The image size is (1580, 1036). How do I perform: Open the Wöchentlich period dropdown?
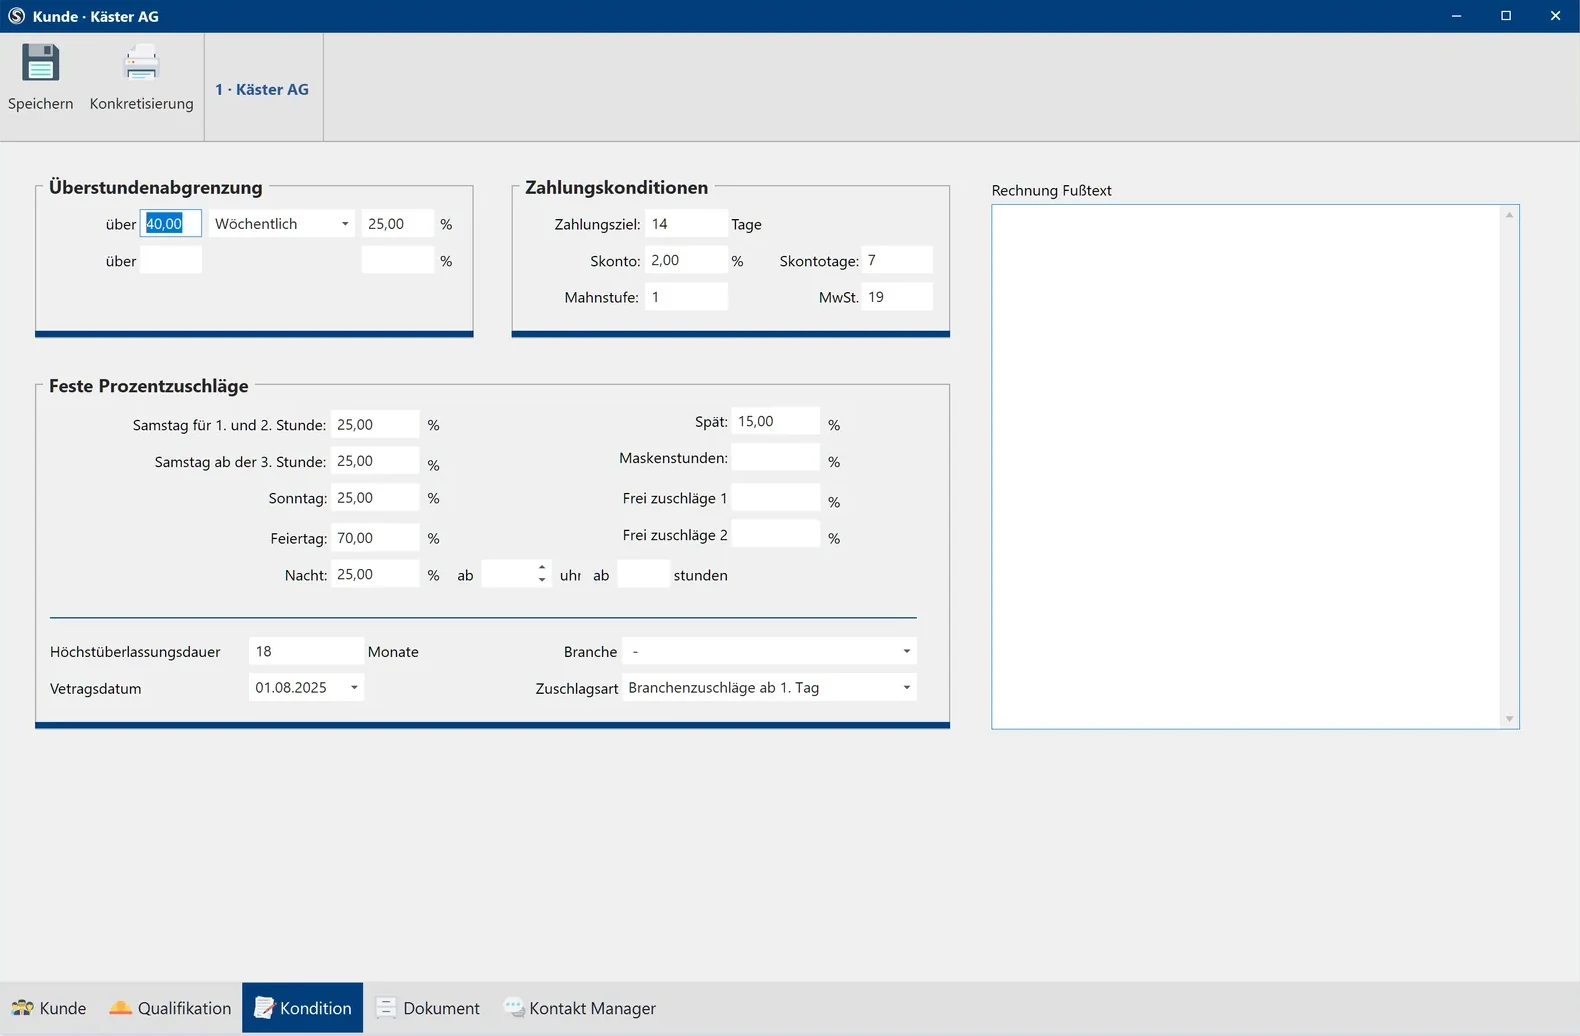pyautogui.click(x=345, y=224)
